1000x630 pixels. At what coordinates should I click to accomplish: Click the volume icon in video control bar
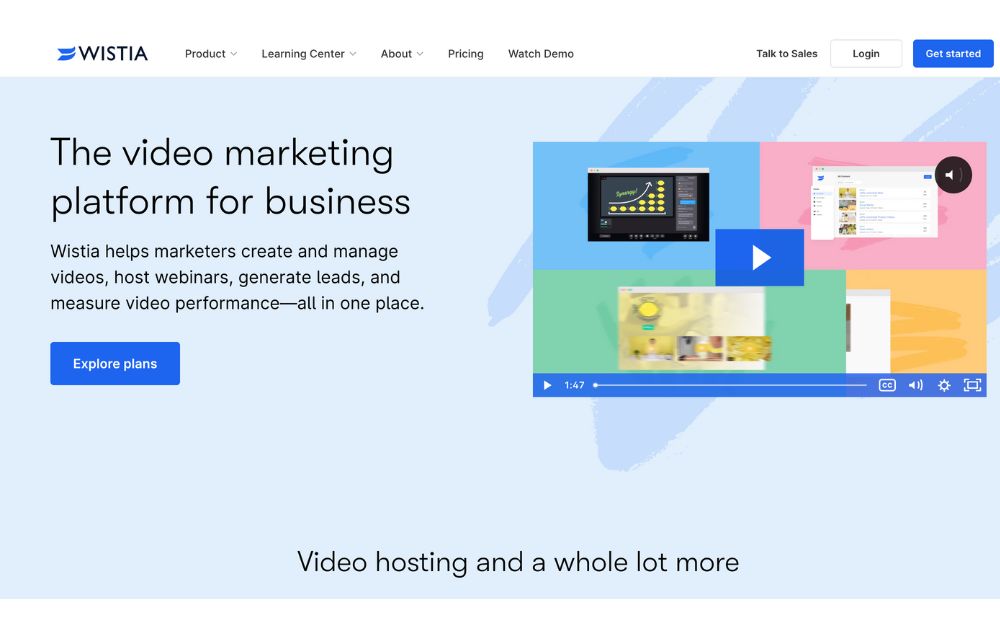916,385
